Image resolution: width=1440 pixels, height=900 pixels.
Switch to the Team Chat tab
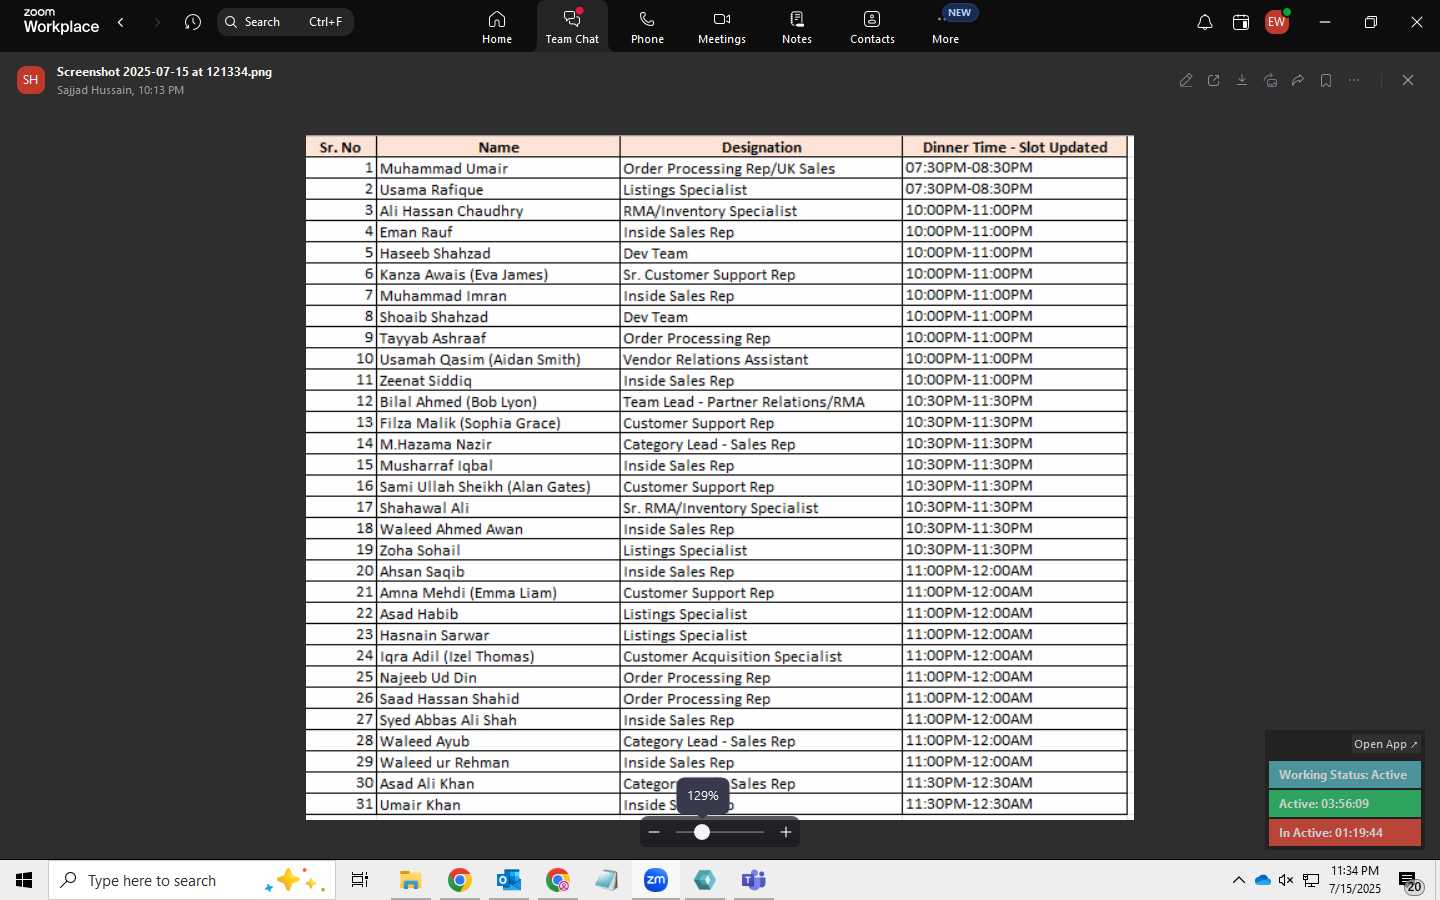coord(572,27)
